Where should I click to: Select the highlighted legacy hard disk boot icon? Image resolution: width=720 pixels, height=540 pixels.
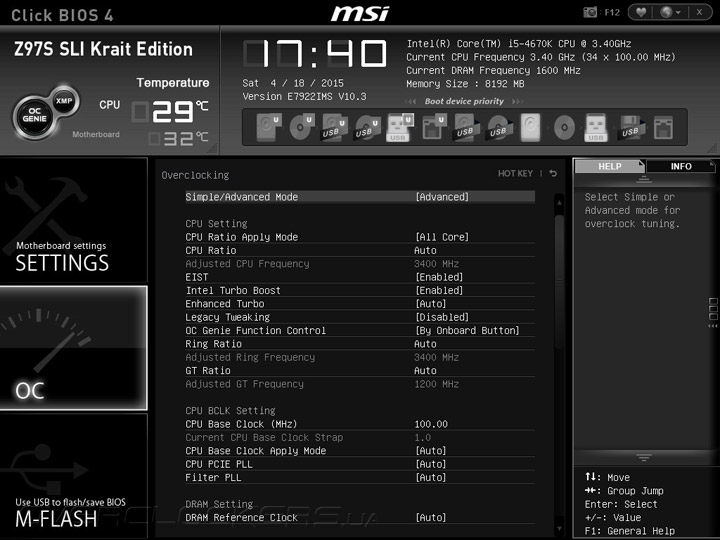(530, 127)
